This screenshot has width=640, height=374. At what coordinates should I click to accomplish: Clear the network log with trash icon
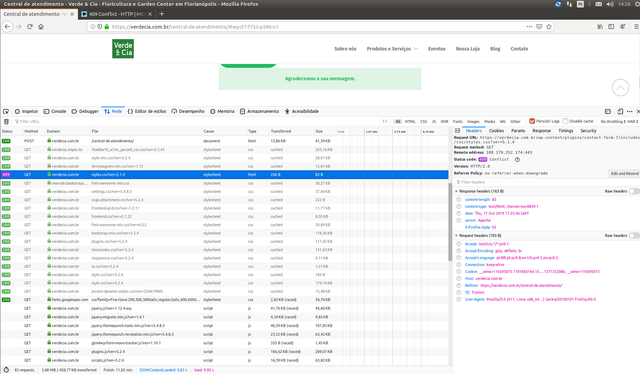click(x=6, y=122)
